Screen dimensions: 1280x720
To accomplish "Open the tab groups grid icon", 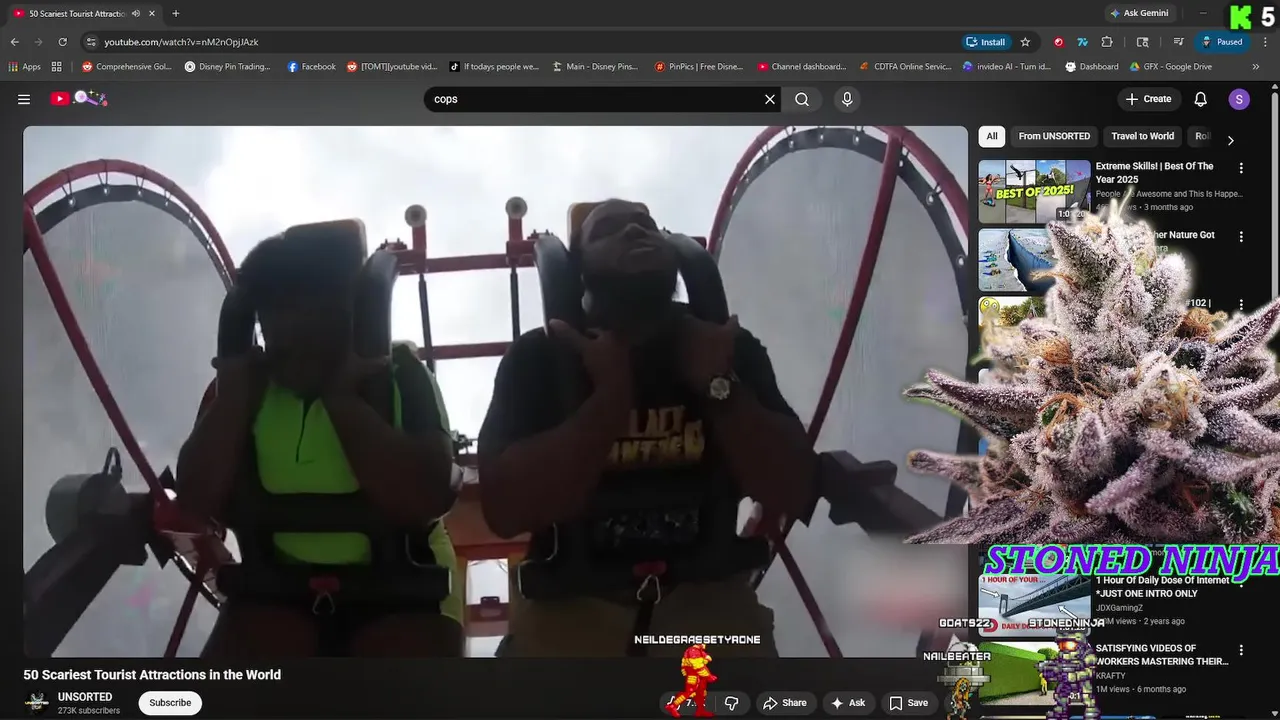I will pos(57,67).
